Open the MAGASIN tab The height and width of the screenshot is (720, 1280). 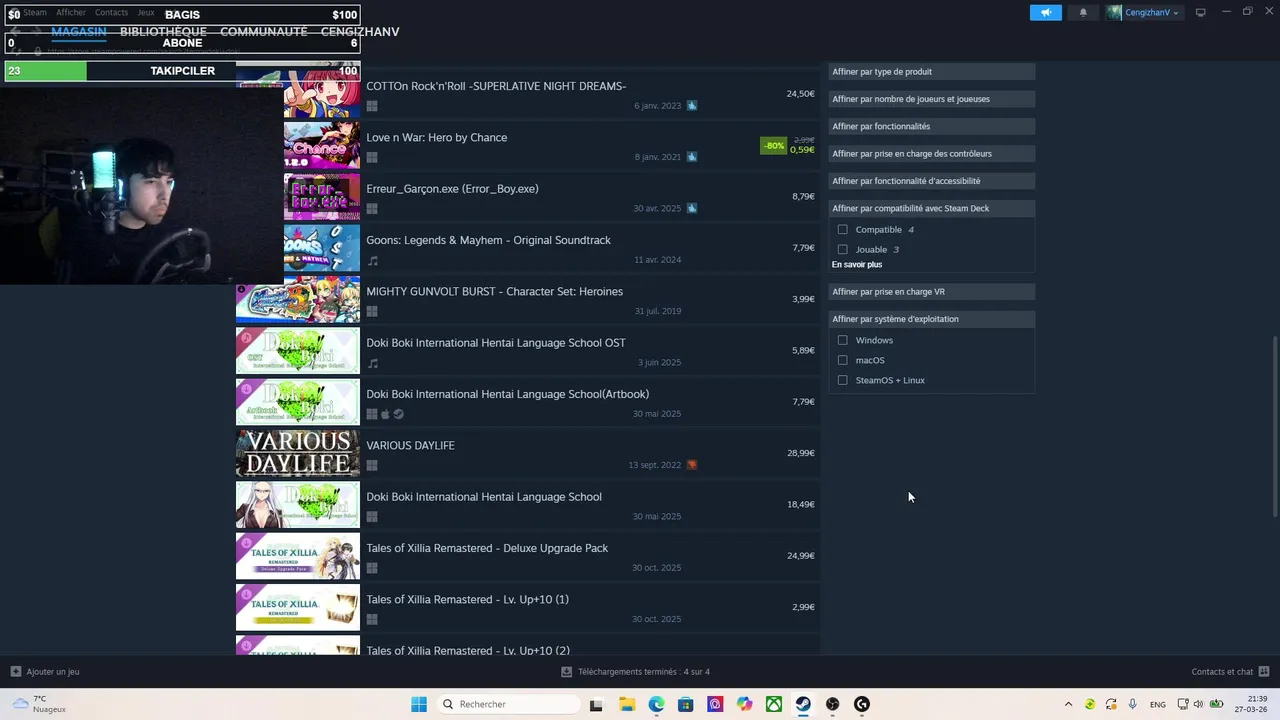(x=79, y=32)
